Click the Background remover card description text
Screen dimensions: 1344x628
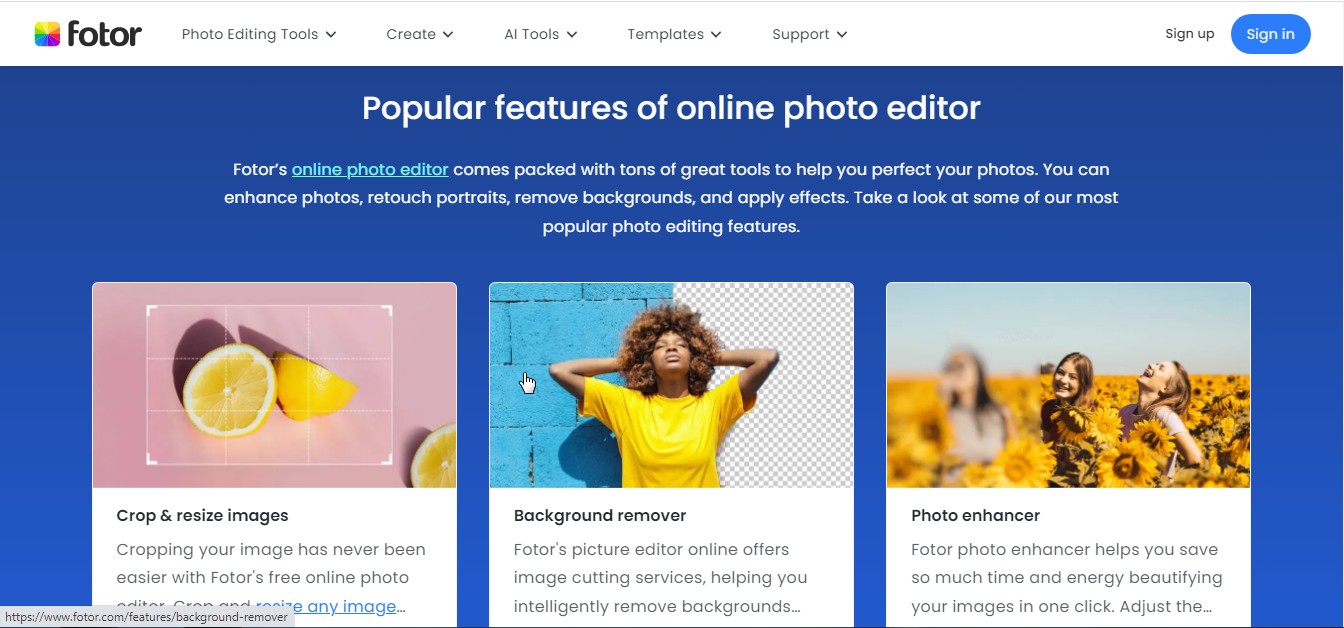coord(661,578)
